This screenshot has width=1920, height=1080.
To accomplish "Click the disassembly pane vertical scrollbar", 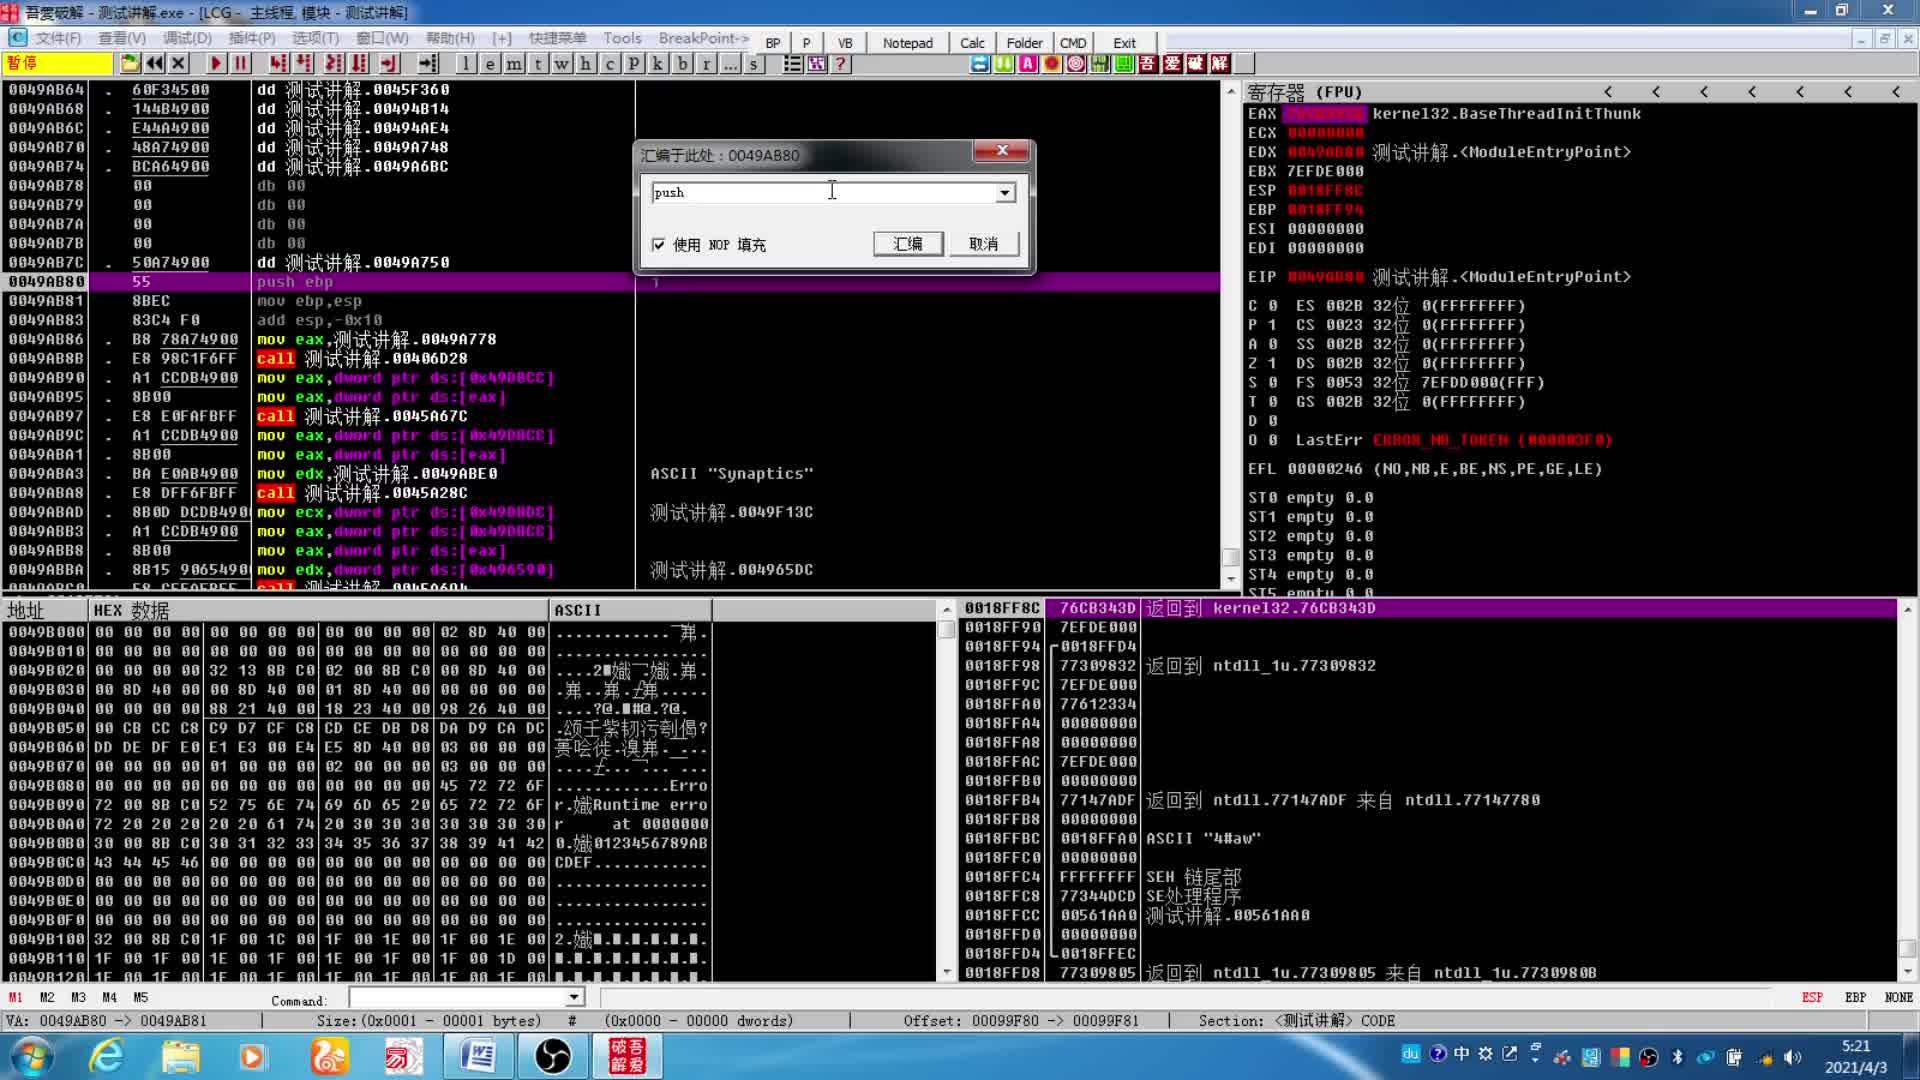I will pos(1231,335).
